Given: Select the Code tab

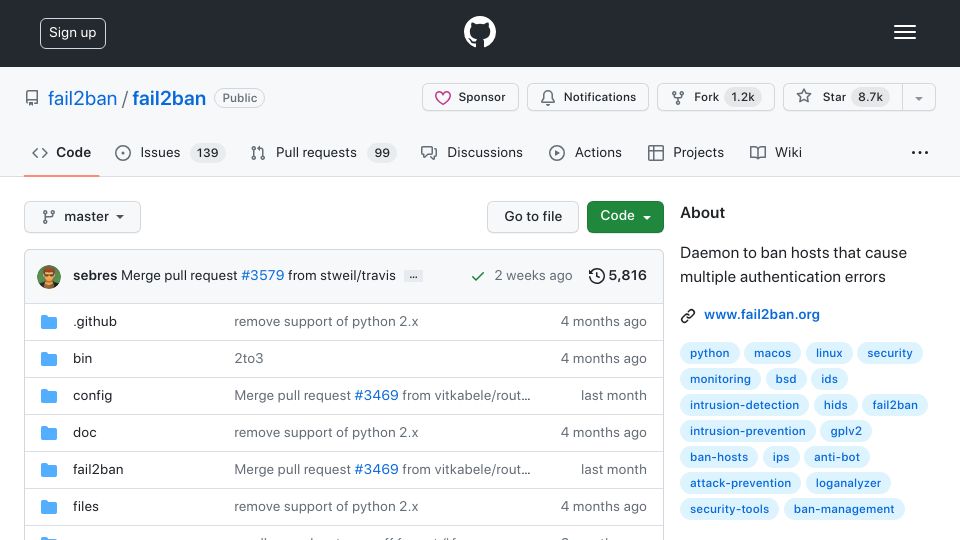Looking at the screenshot, I should click(61, 152).
